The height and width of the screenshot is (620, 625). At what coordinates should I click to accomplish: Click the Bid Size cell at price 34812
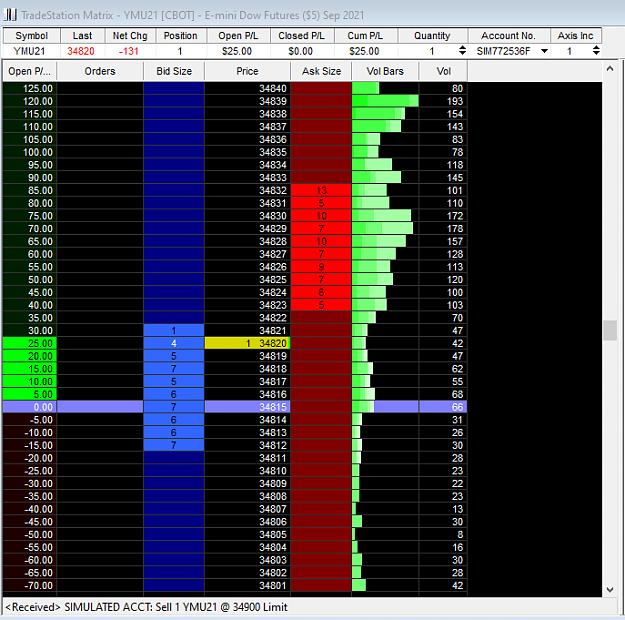[x=174, y=445]
